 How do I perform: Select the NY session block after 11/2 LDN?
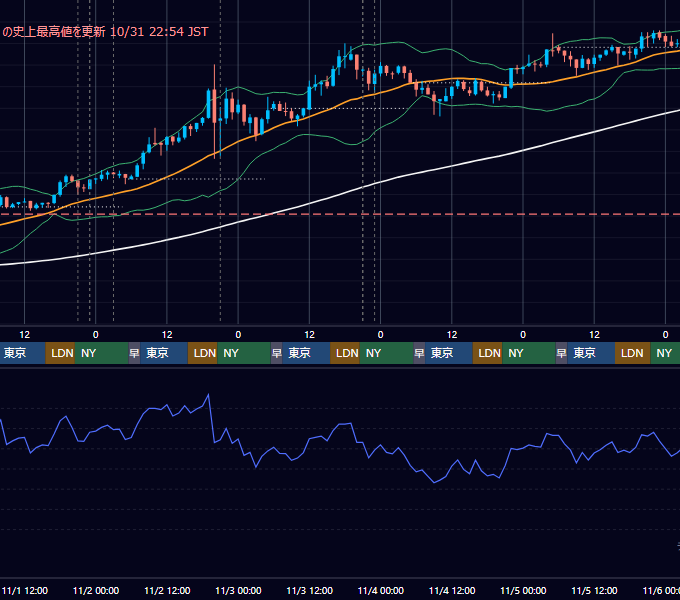(243, 353)
